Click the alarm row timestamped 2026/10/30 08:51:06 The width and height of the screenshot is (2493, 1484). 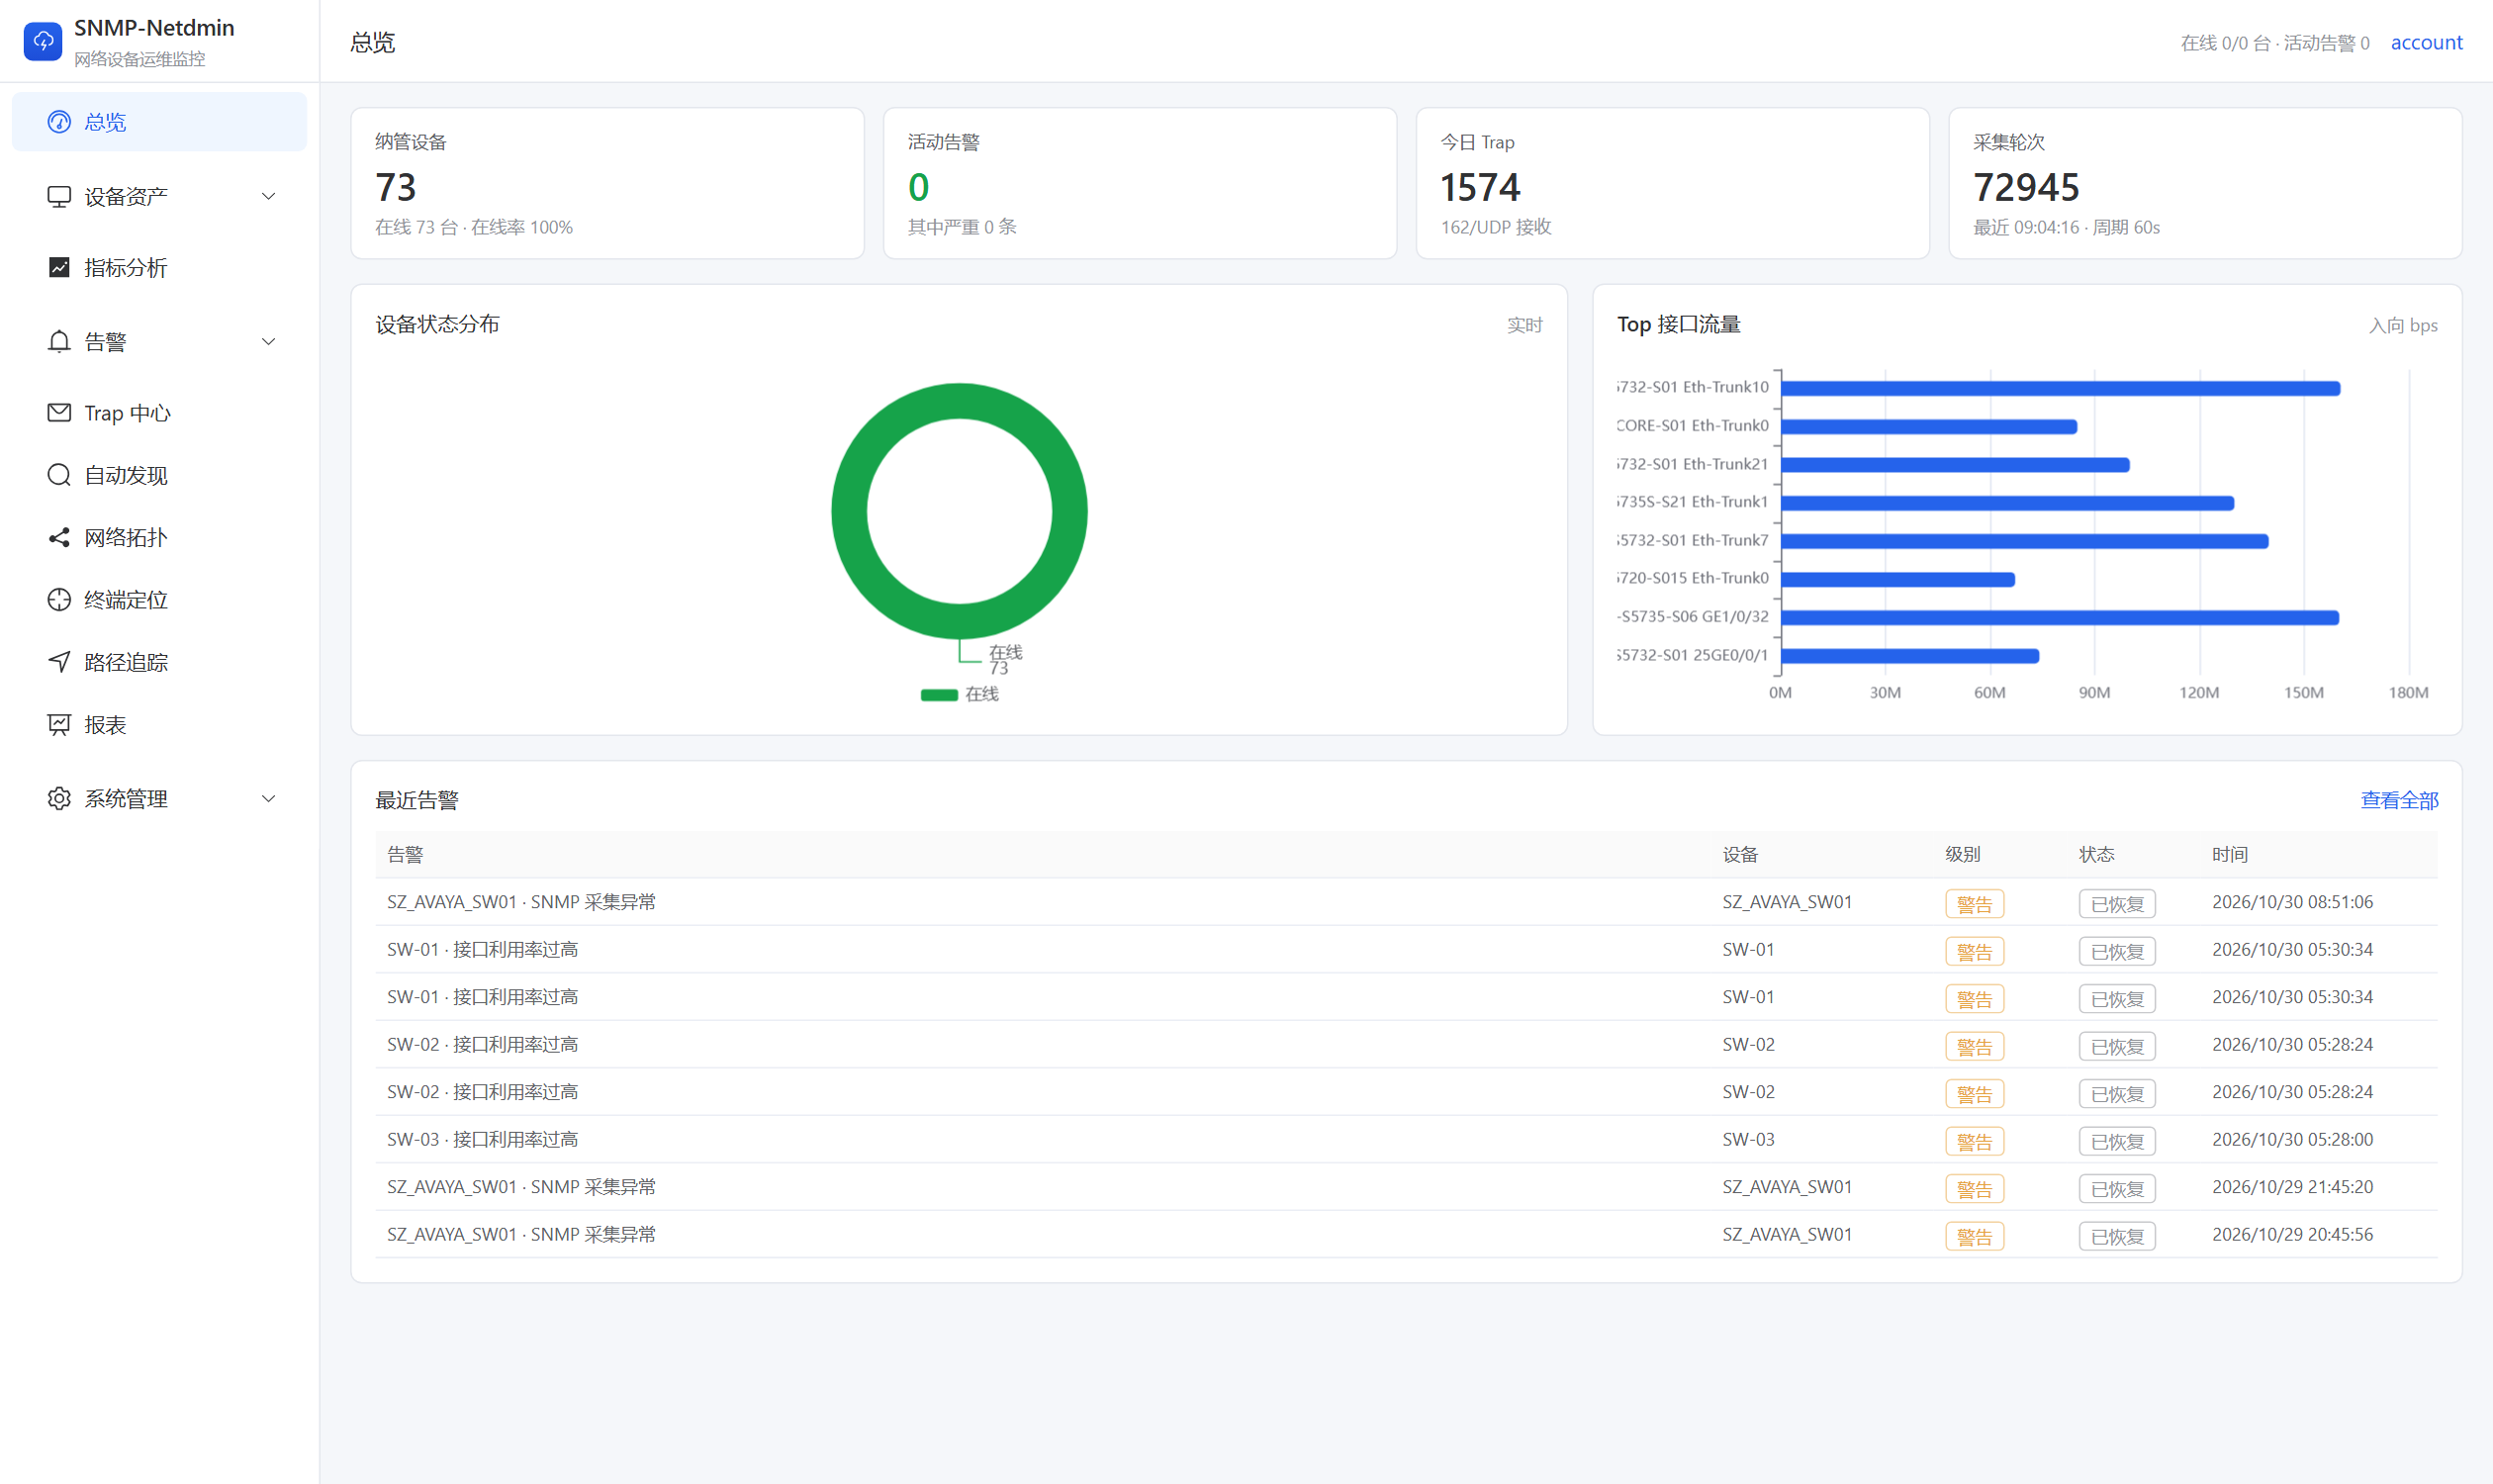pos(1406,902)
